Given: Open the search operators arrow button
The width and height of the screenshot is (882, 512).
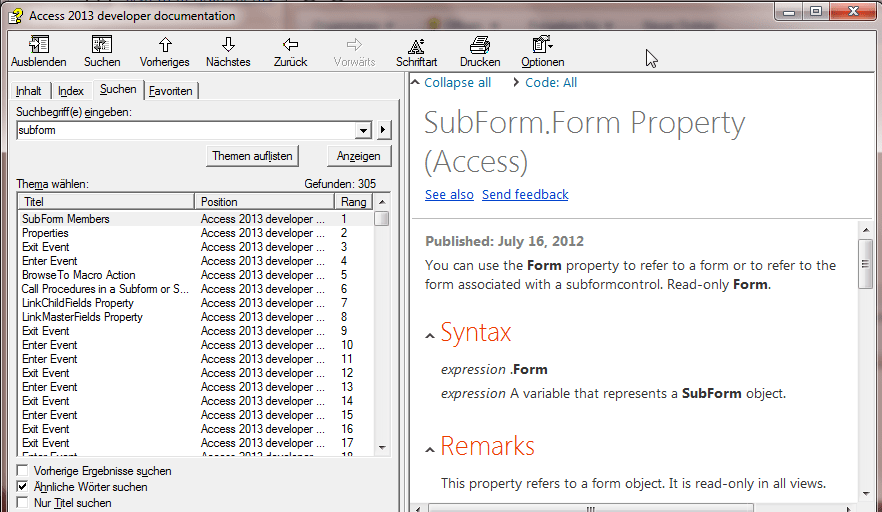Looking at the screenshot, I should coord(383,130).
